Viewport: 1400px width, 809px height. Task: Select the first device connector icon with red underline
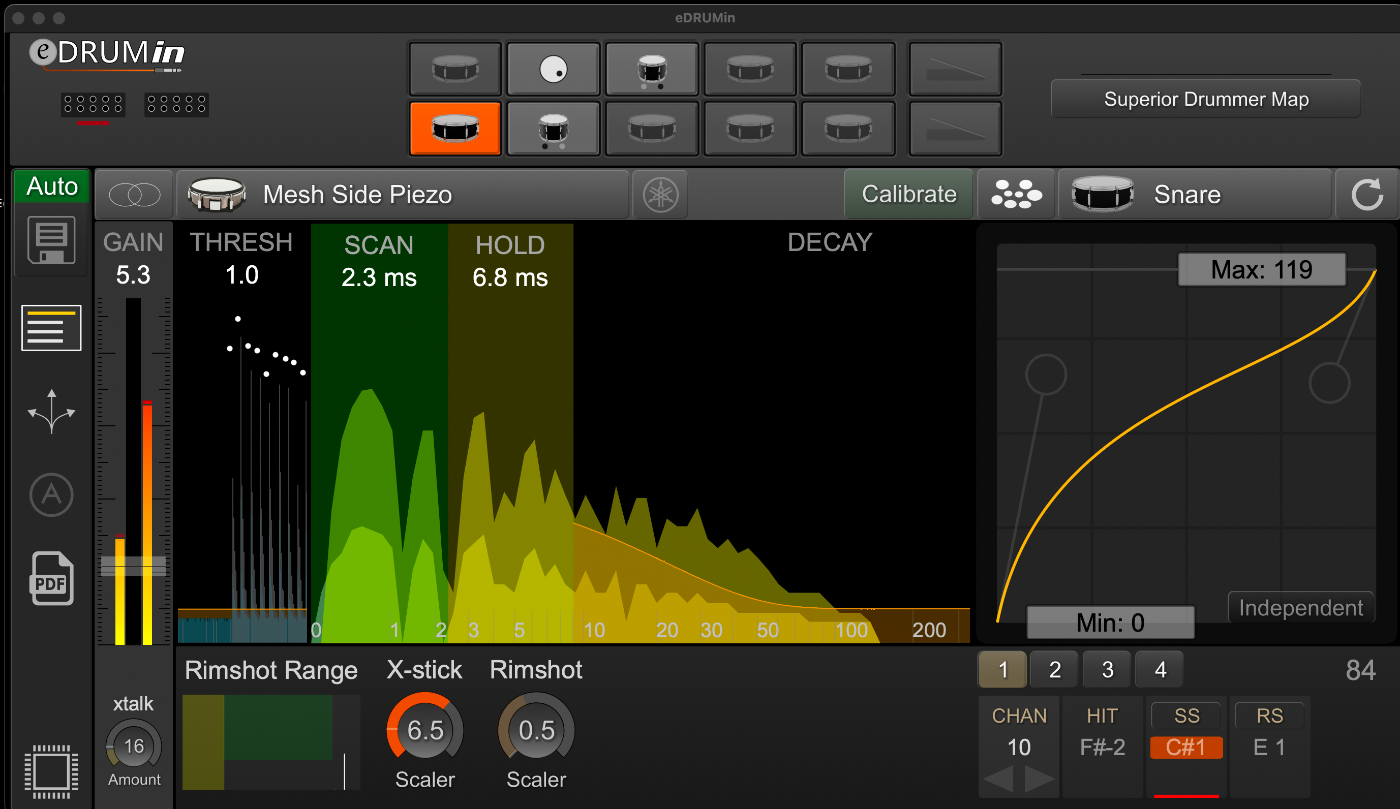(93, 104)
